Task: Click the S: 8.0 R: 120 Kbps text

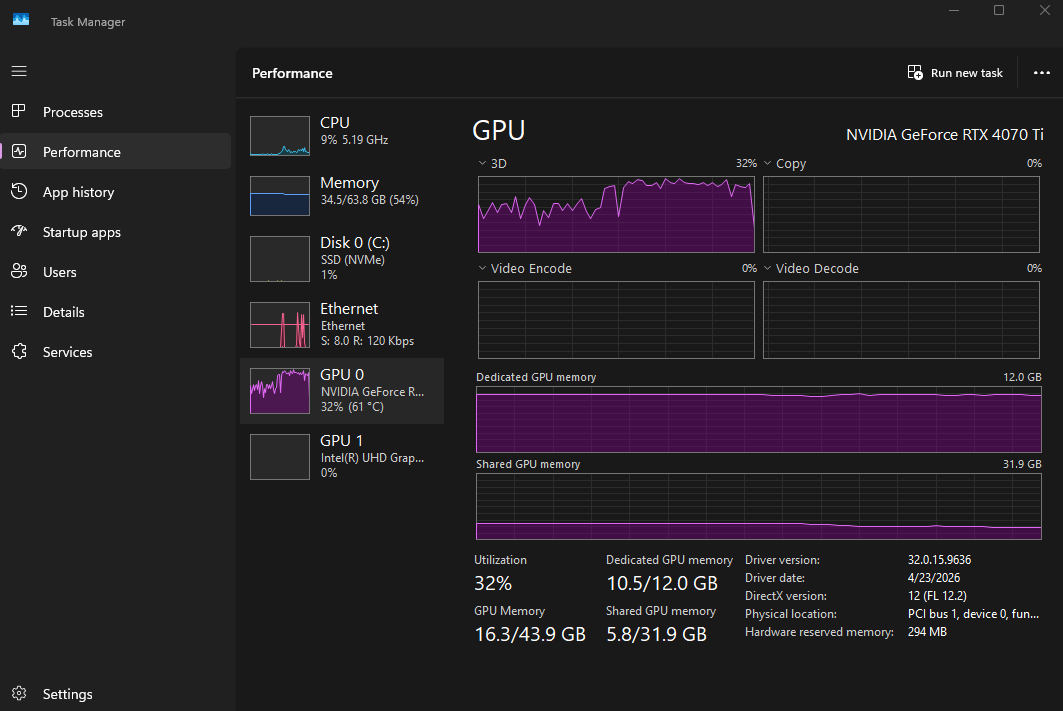Action: (x=367, y=341)
